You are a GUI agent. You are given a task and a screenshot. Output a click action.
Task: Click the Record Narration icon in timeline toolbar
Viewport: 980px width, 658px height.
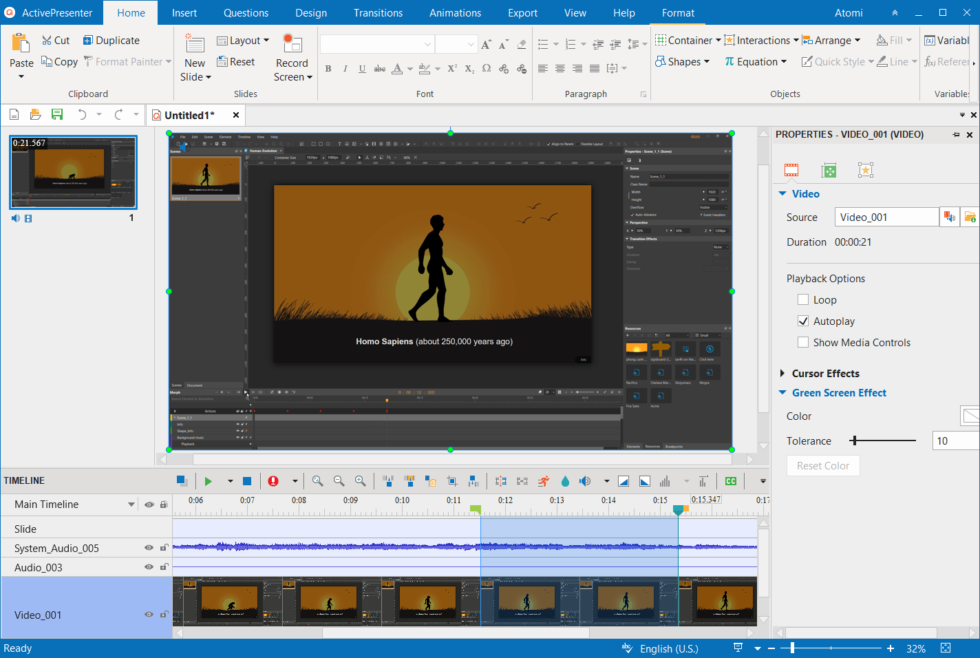[273, 481]
